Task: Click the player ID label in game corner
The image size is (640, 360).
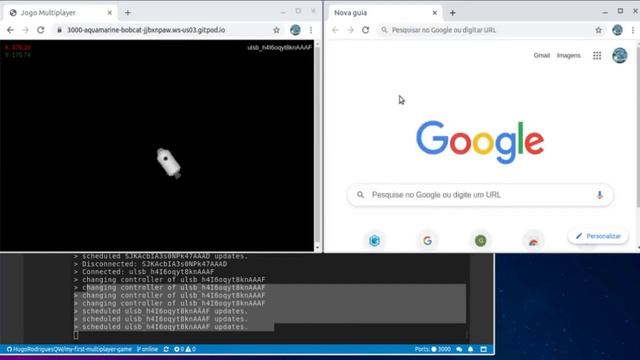Action: pyautogui.click(x=279, y=47)
